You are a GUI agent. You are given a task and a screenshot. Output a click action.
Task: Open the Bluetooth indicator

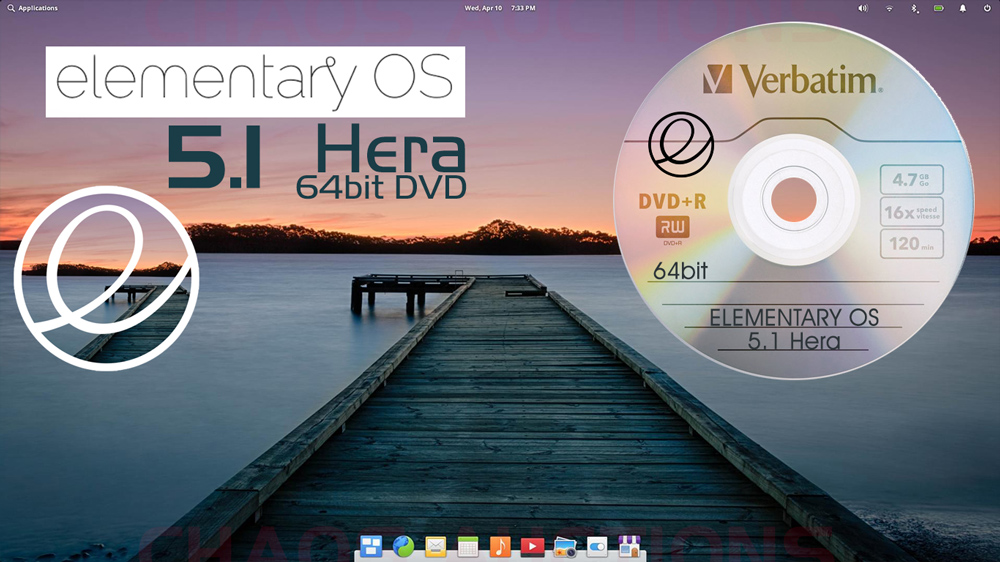[914, 8]
